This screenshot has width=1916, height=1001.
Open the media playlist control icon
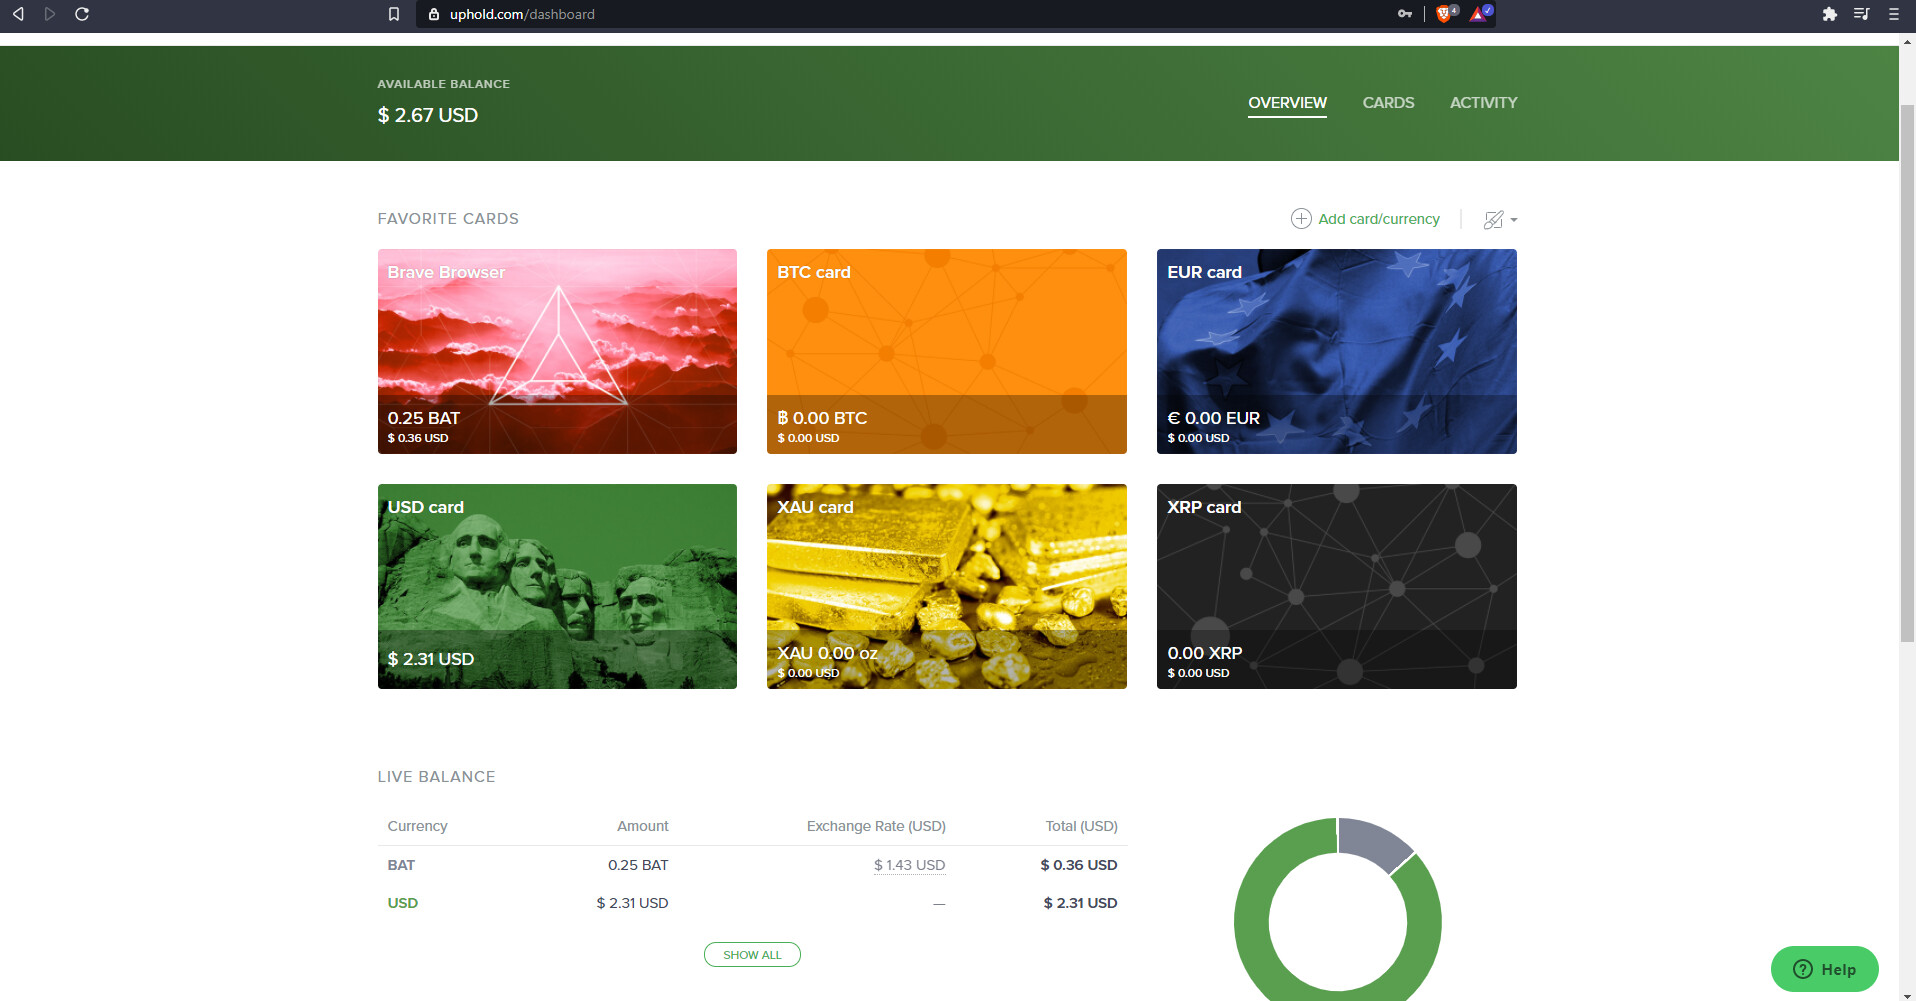tap(1861, 14)
